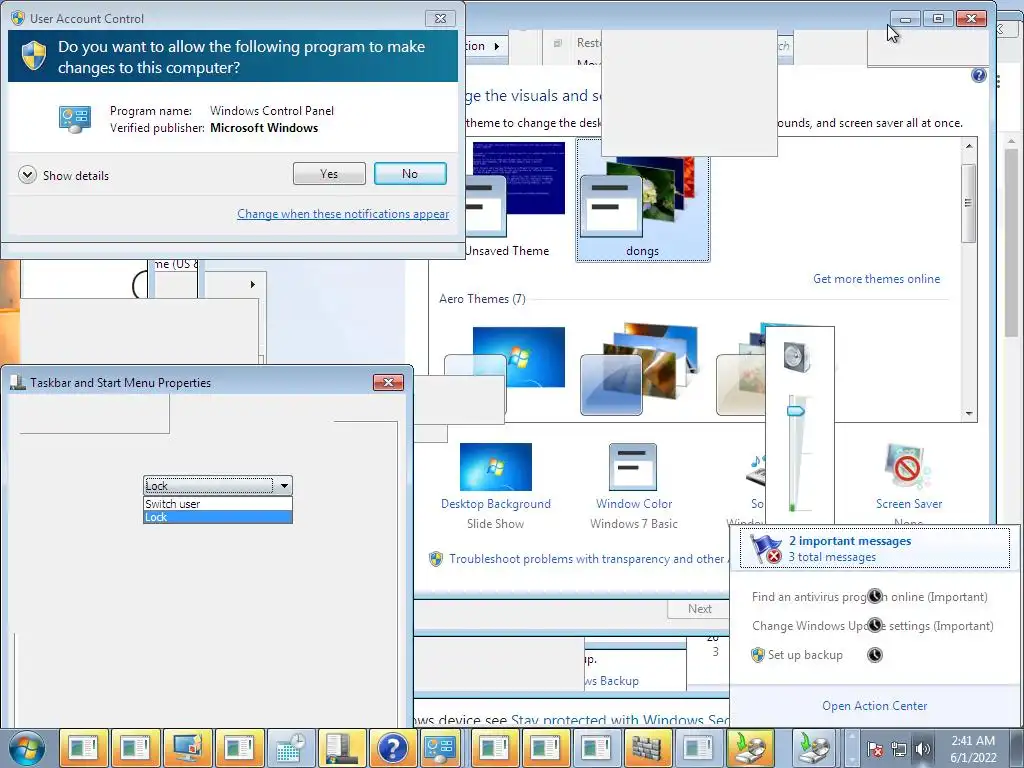Close the User Account Control dialog
1024x768 pixels.
click(440, 18)
